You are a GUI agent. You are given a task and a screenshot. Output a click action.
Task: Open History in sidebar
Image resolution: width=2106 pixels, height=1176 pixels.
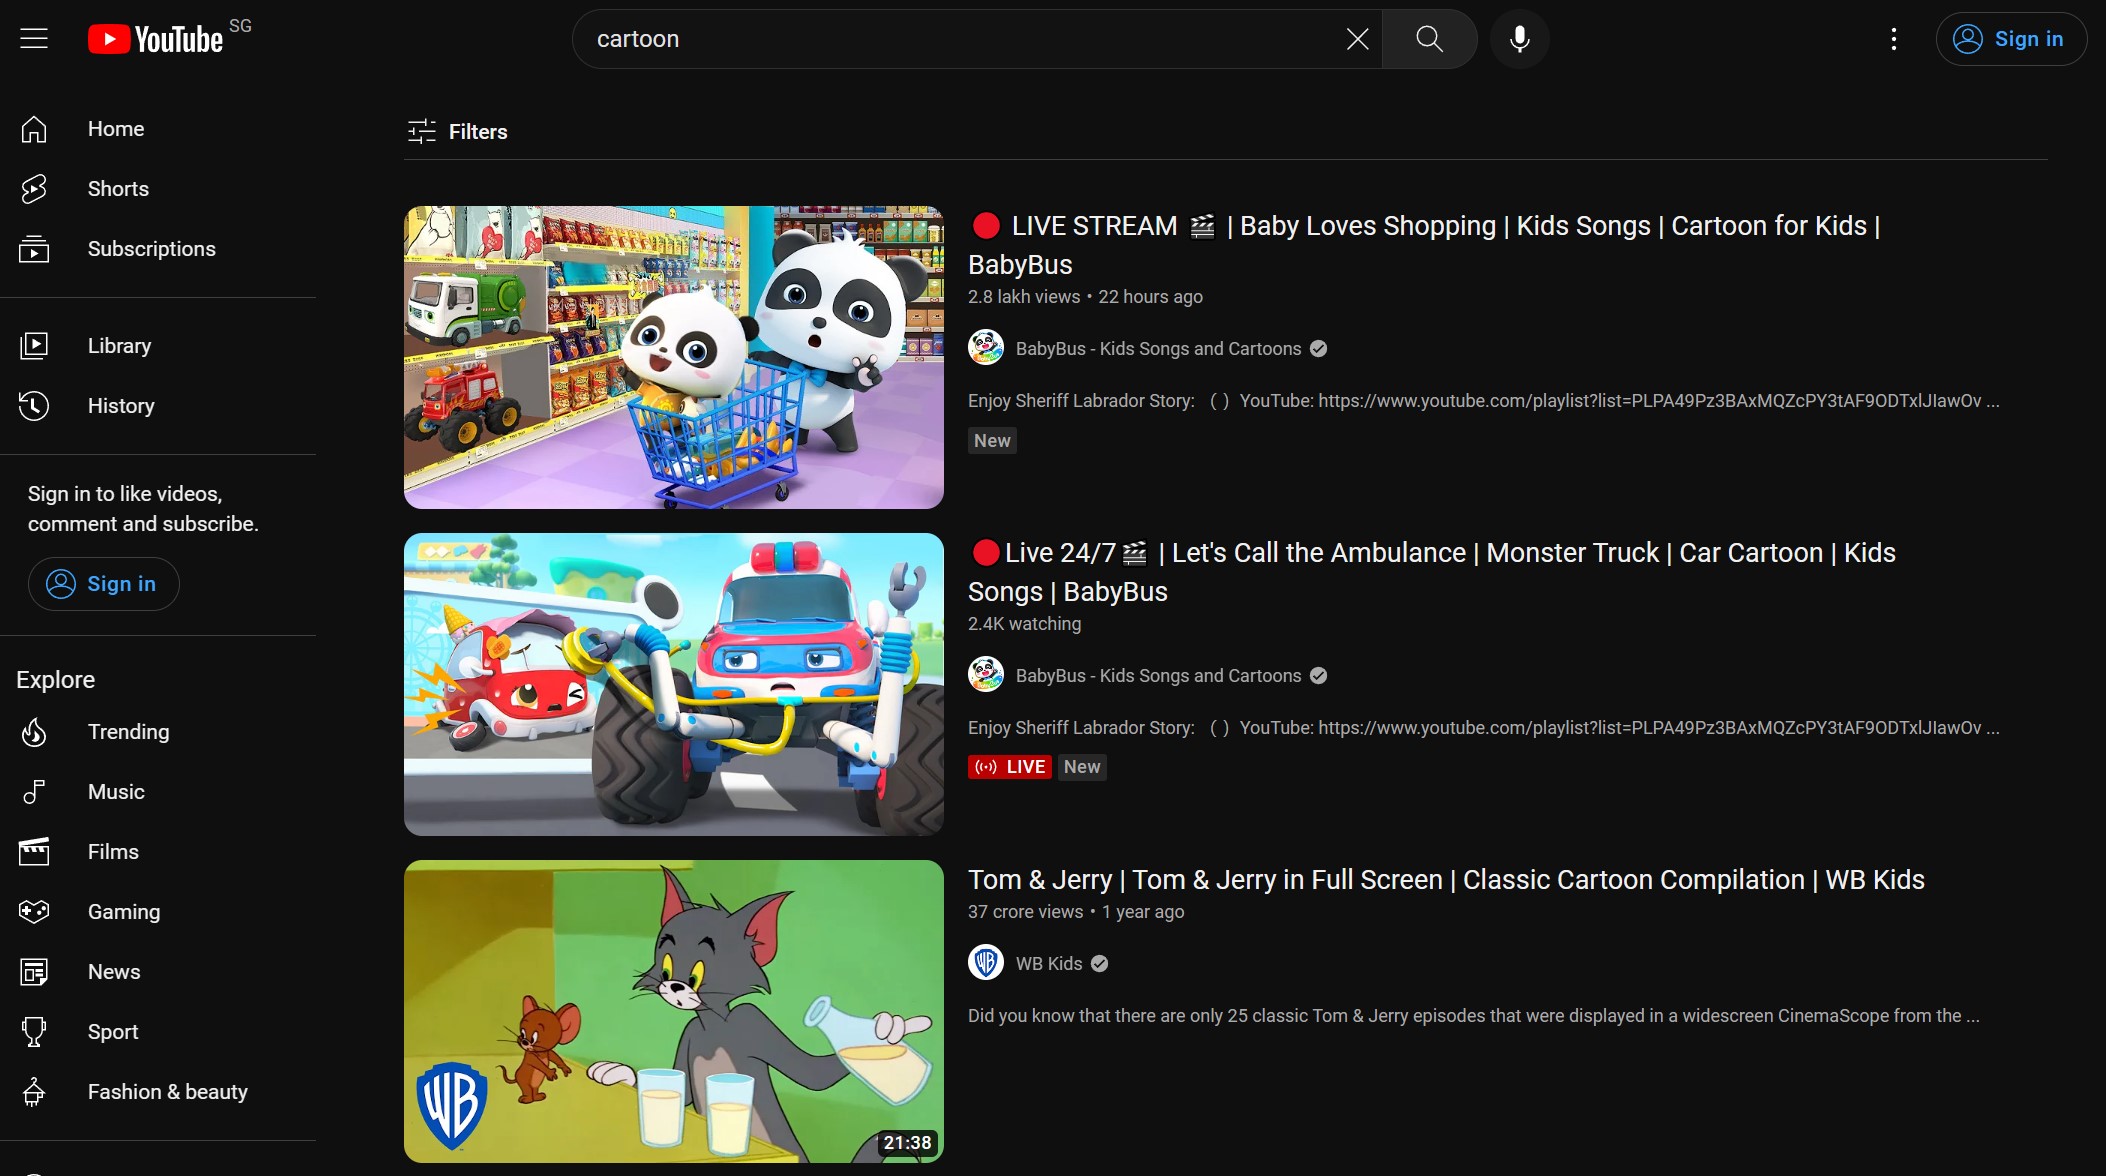tap(158, 406)
